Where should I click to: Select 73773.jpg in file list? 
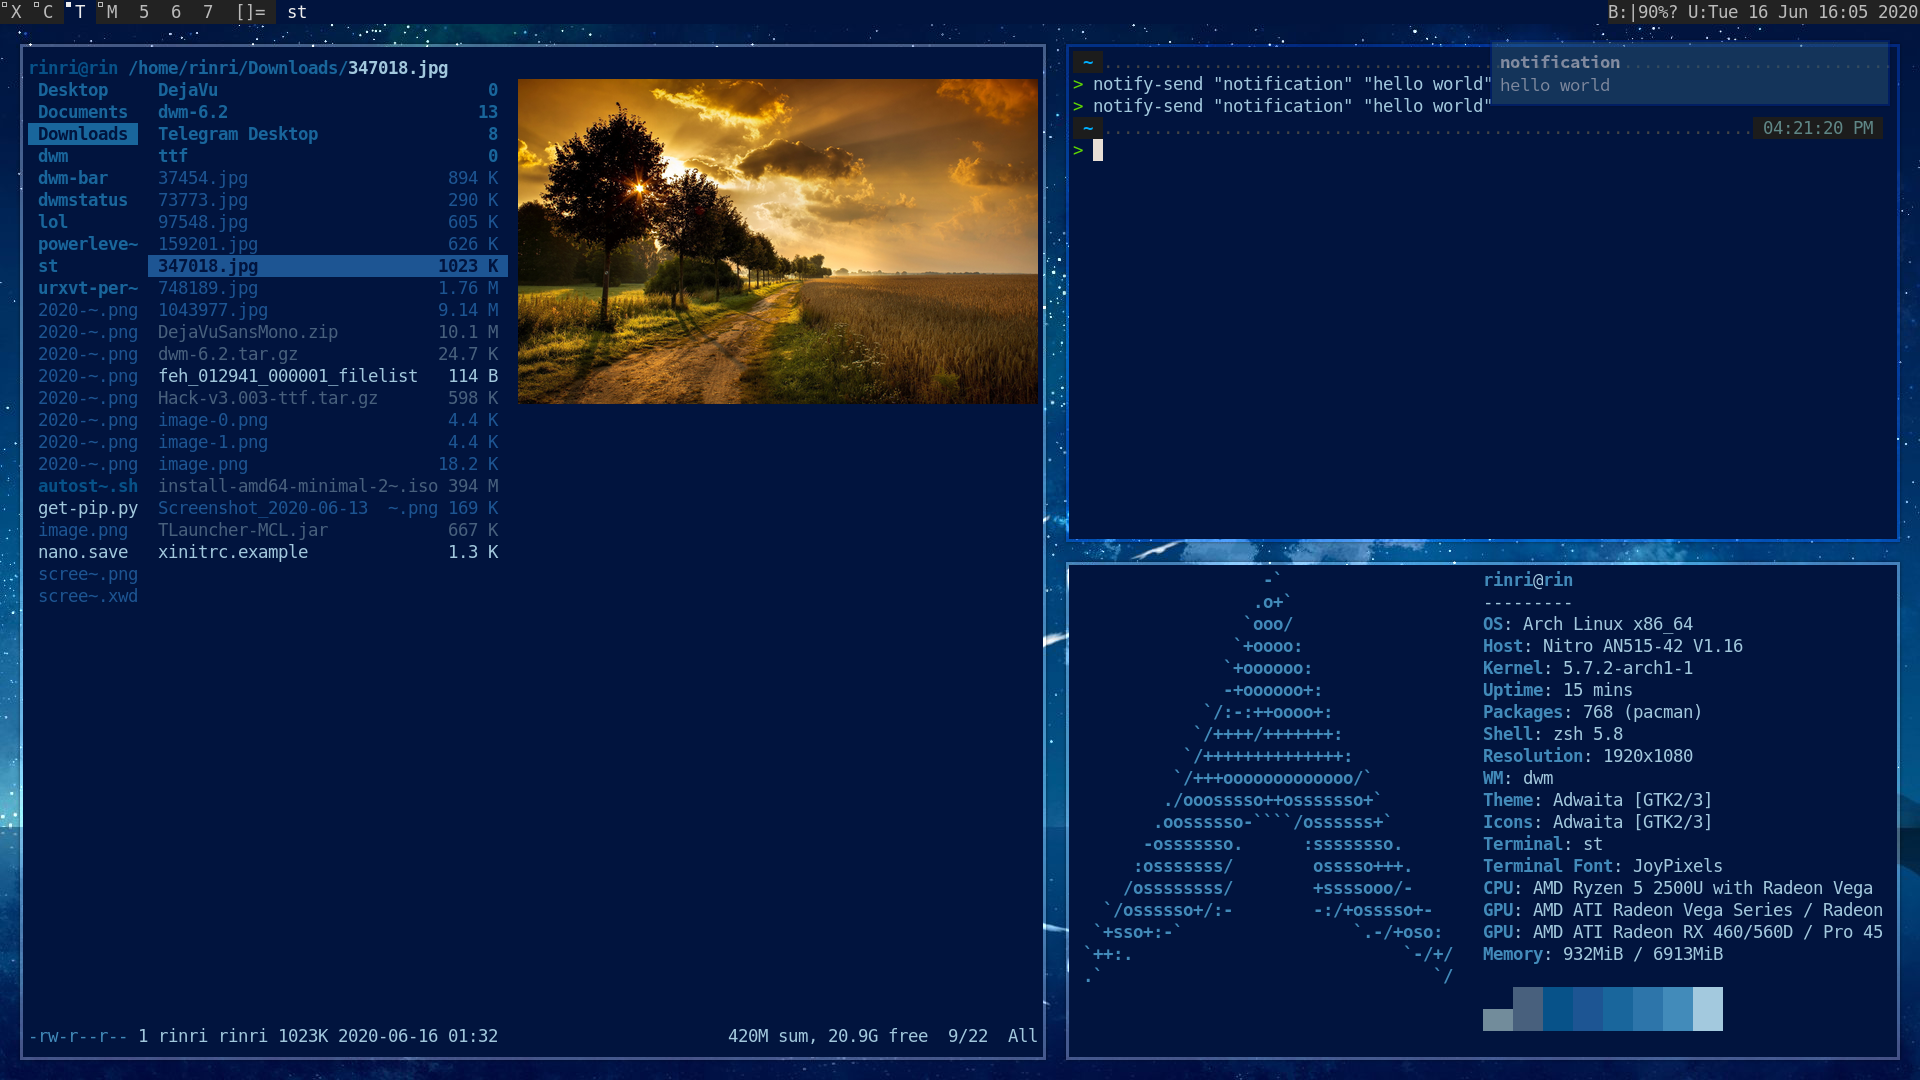(x=328, y=200)
